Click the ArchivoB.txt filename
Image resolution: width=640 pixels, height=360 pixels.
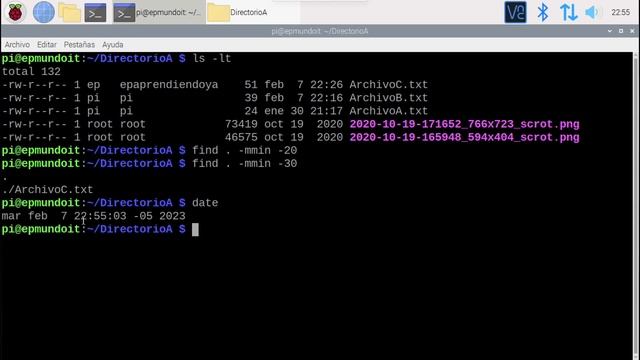388,98
